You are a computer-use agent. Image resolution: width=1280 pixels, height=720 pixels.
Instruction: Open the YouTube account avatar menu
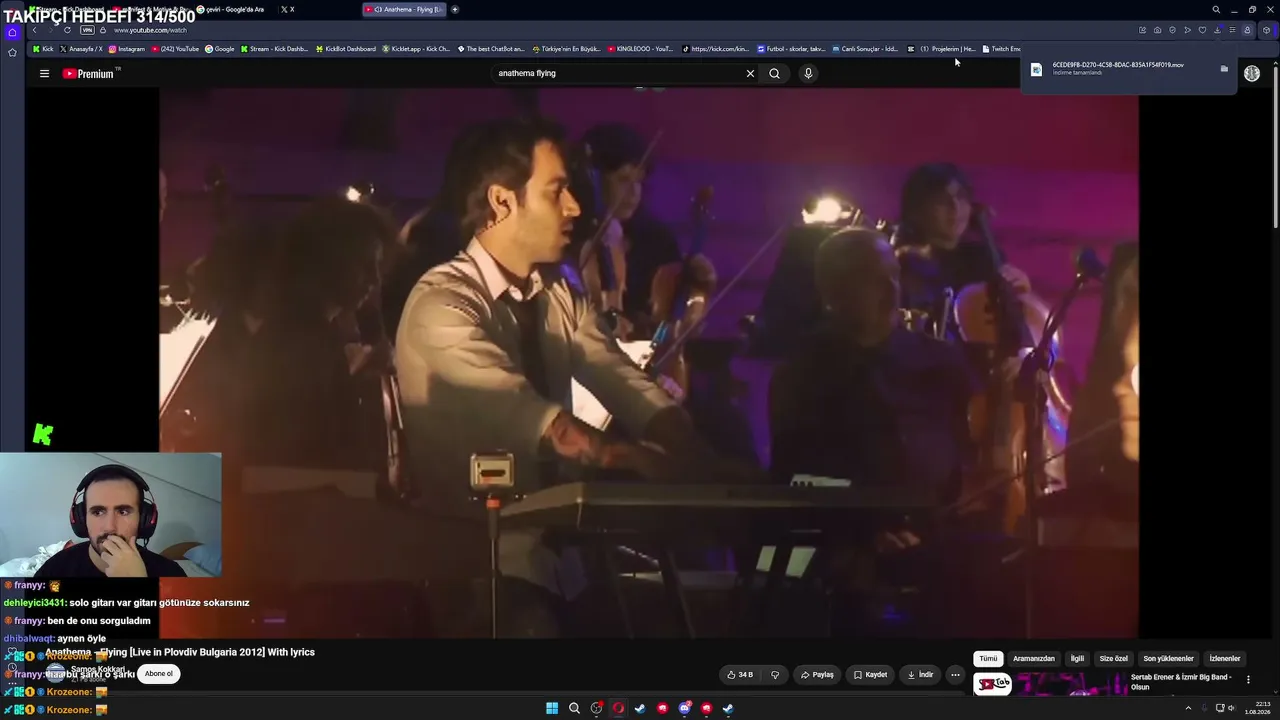click(x=1252, y=73)
